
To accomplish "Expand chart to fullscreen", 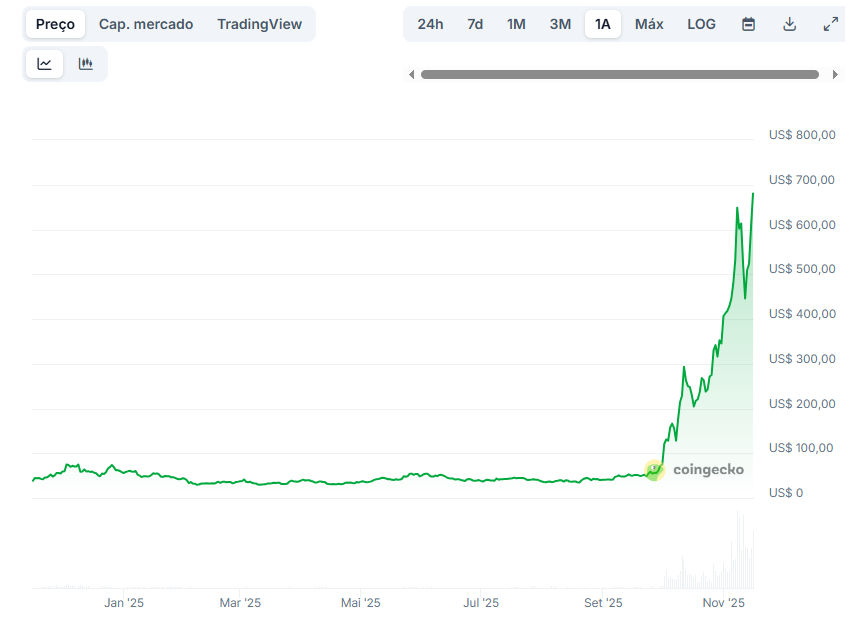I will [830, 24].
